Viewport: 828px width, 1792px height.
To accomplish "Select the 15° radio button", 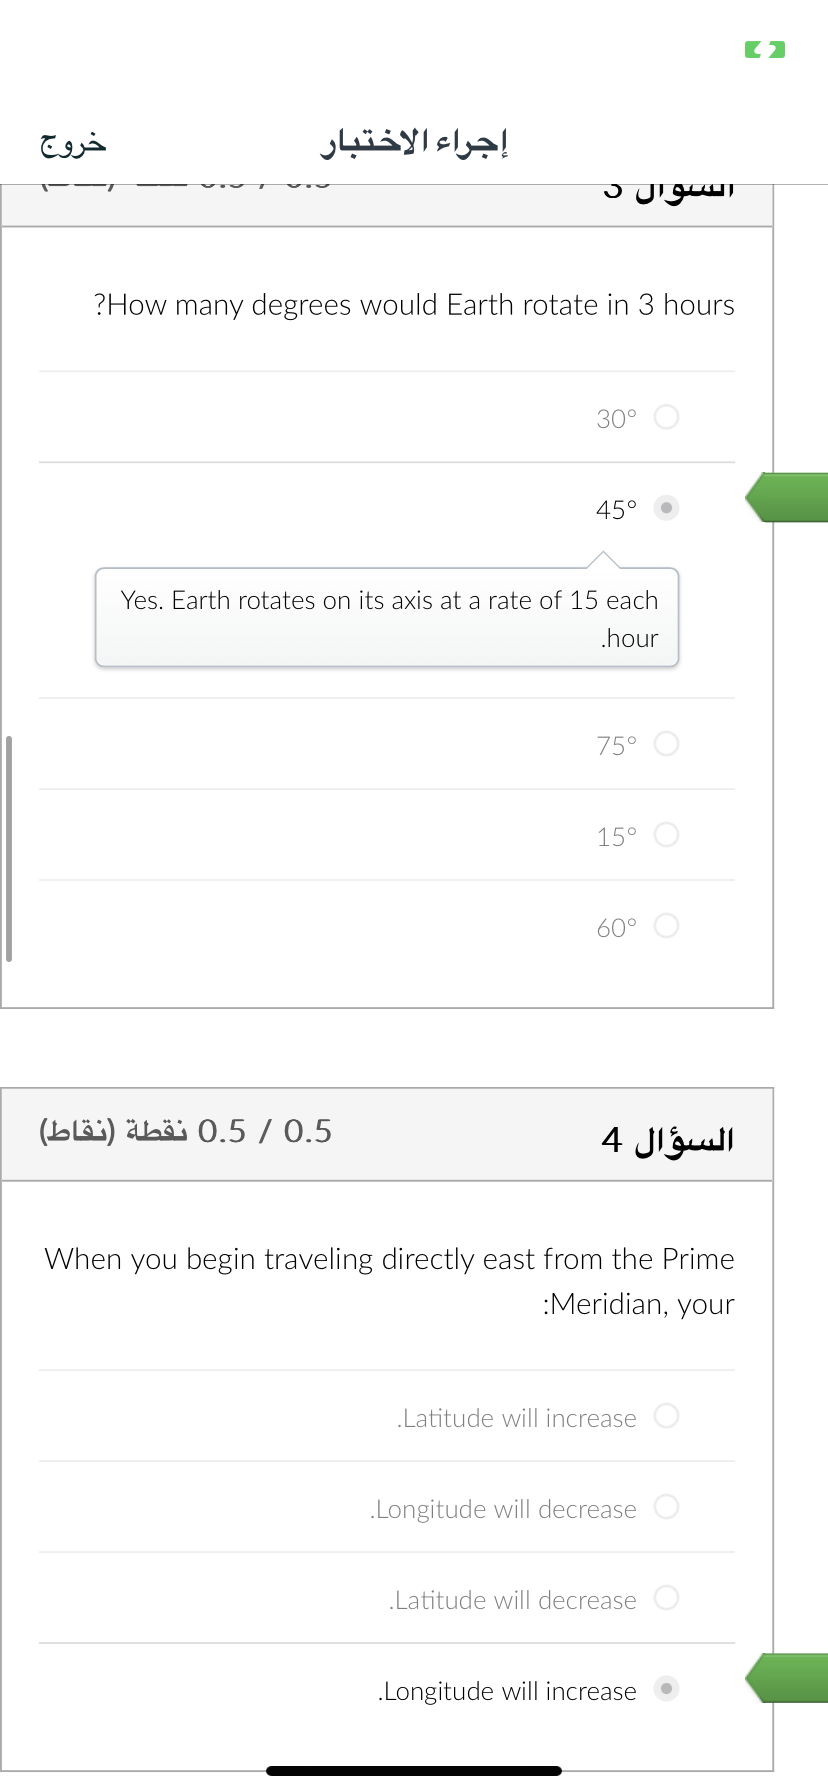I will pos(666,835).
